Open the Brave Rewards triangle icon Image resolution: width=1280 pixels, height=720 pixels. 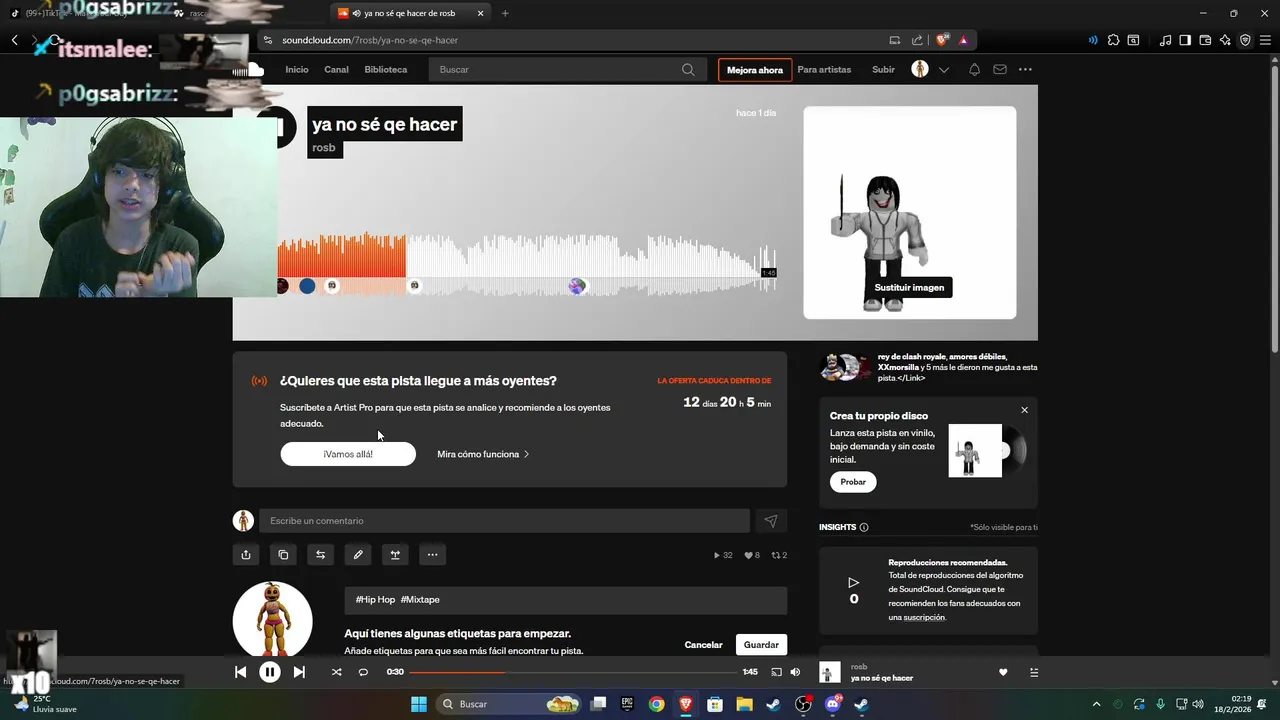[963, 40]
